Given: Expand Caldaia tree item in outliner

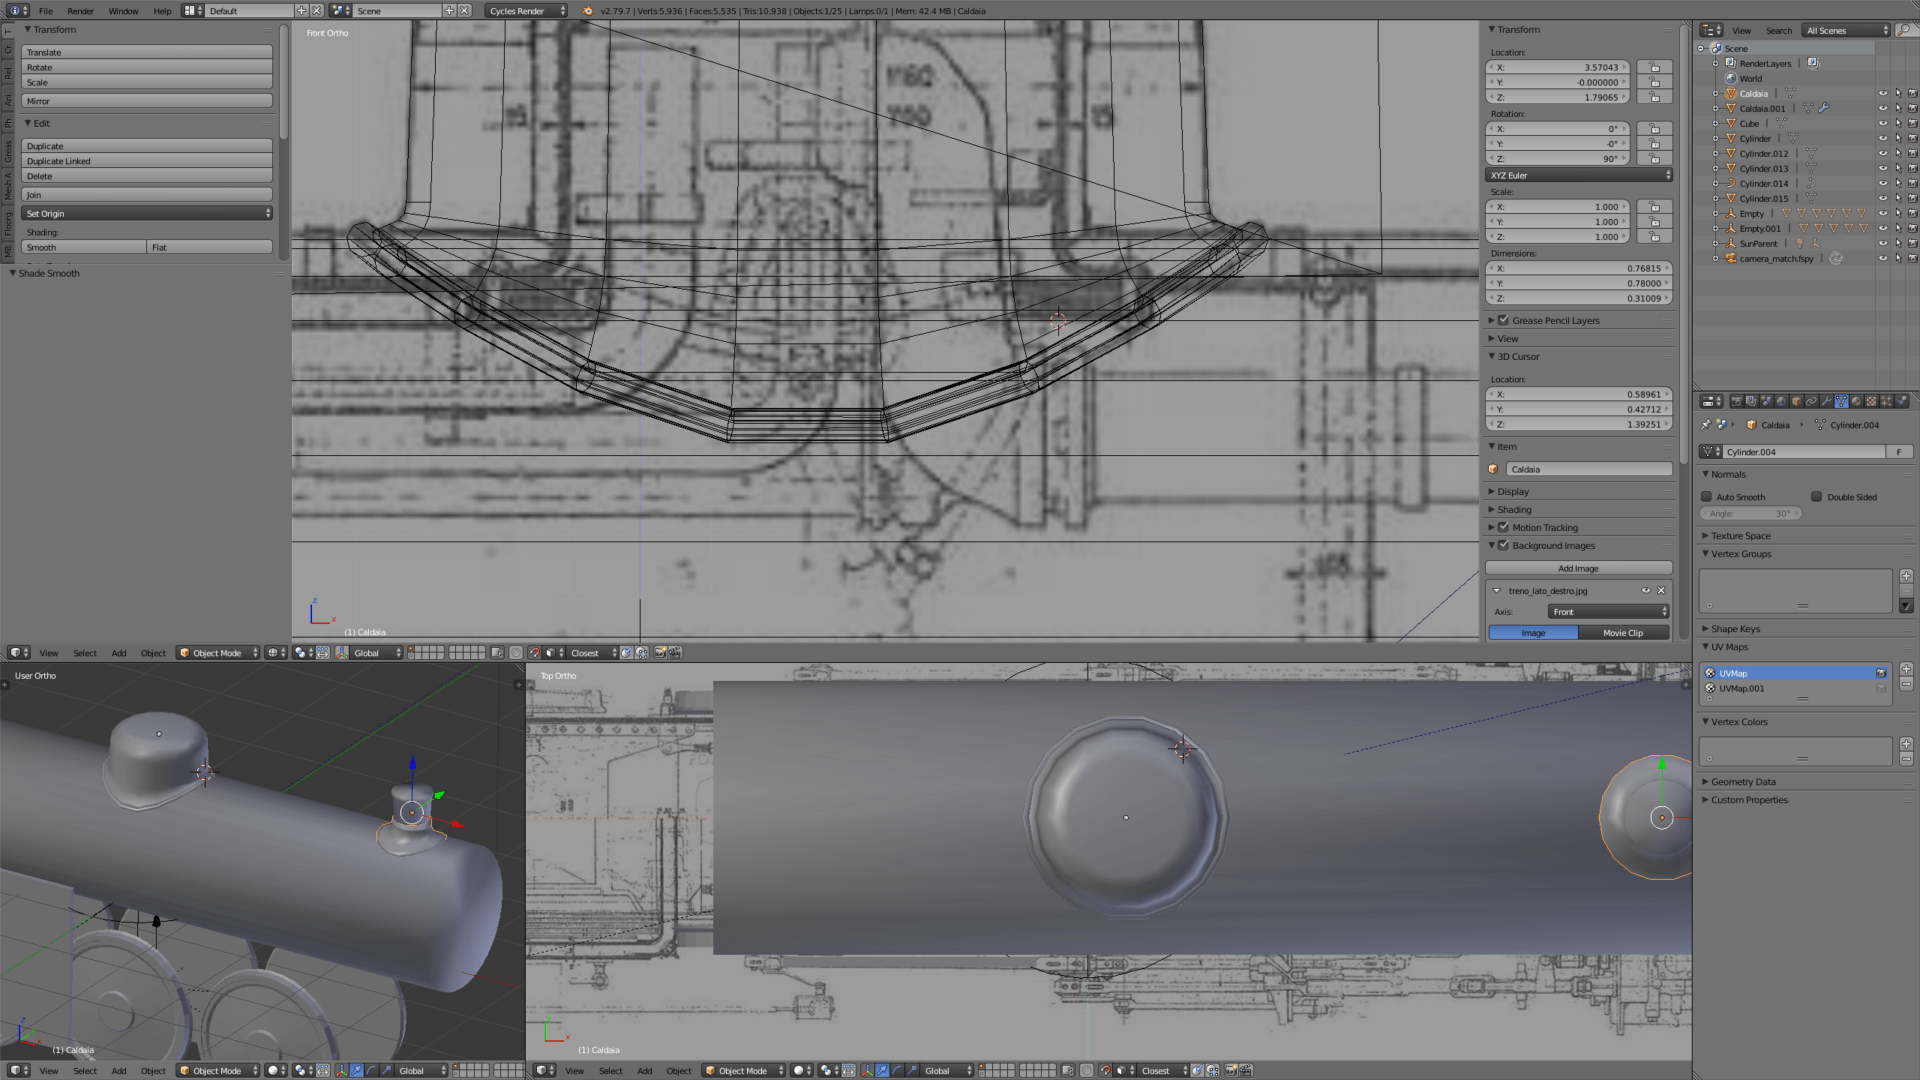Looking at the screenshot, I should tap(1716, 94).
